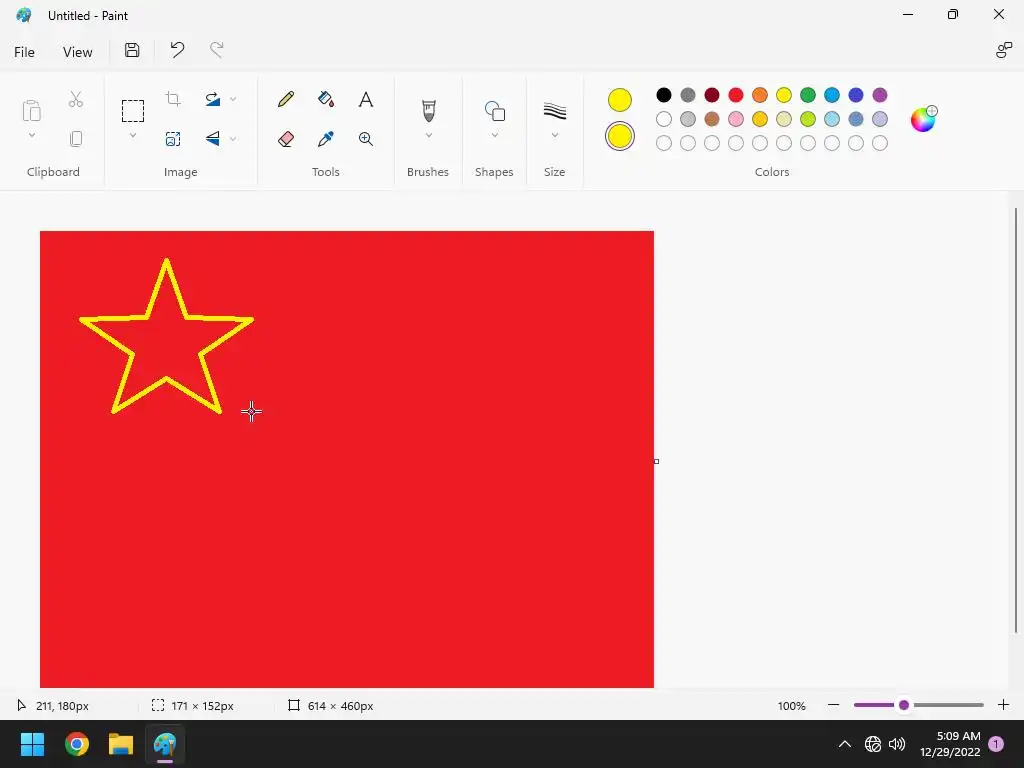Click the Rotate icon
Image resolution: width=1024 pixels, height=768 pixels.
212,99
